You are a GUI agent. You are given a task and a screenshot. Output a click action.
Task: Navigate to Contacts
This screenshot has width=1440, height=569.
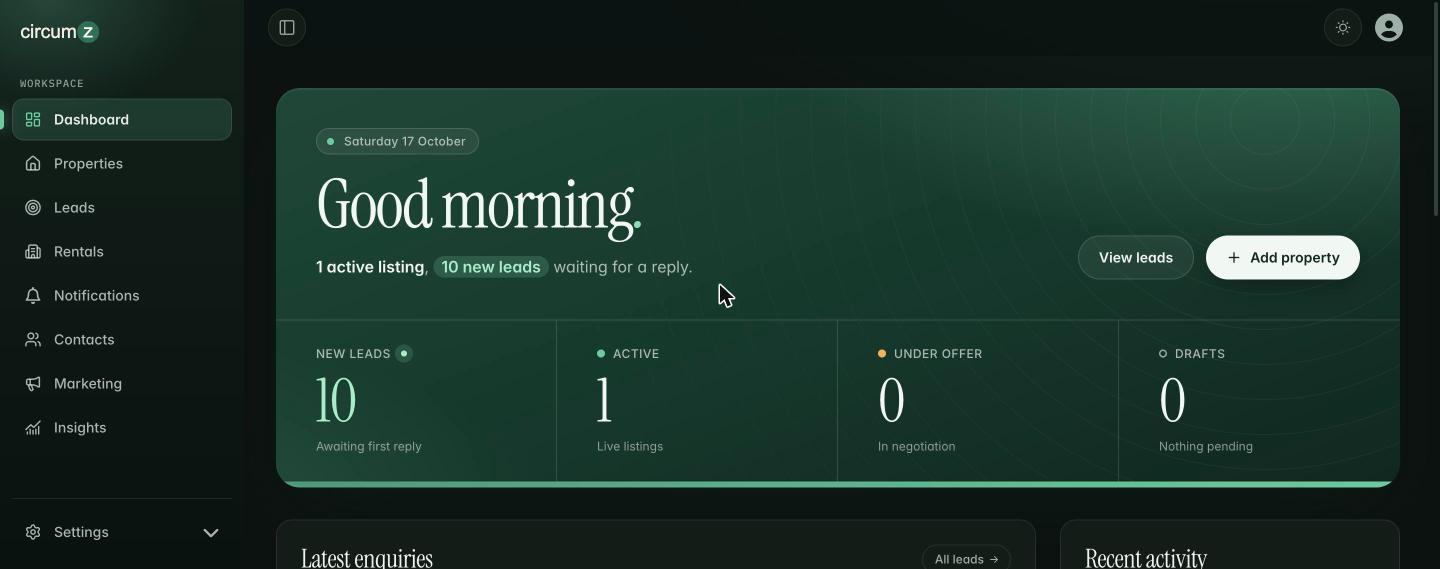[122, 340]
